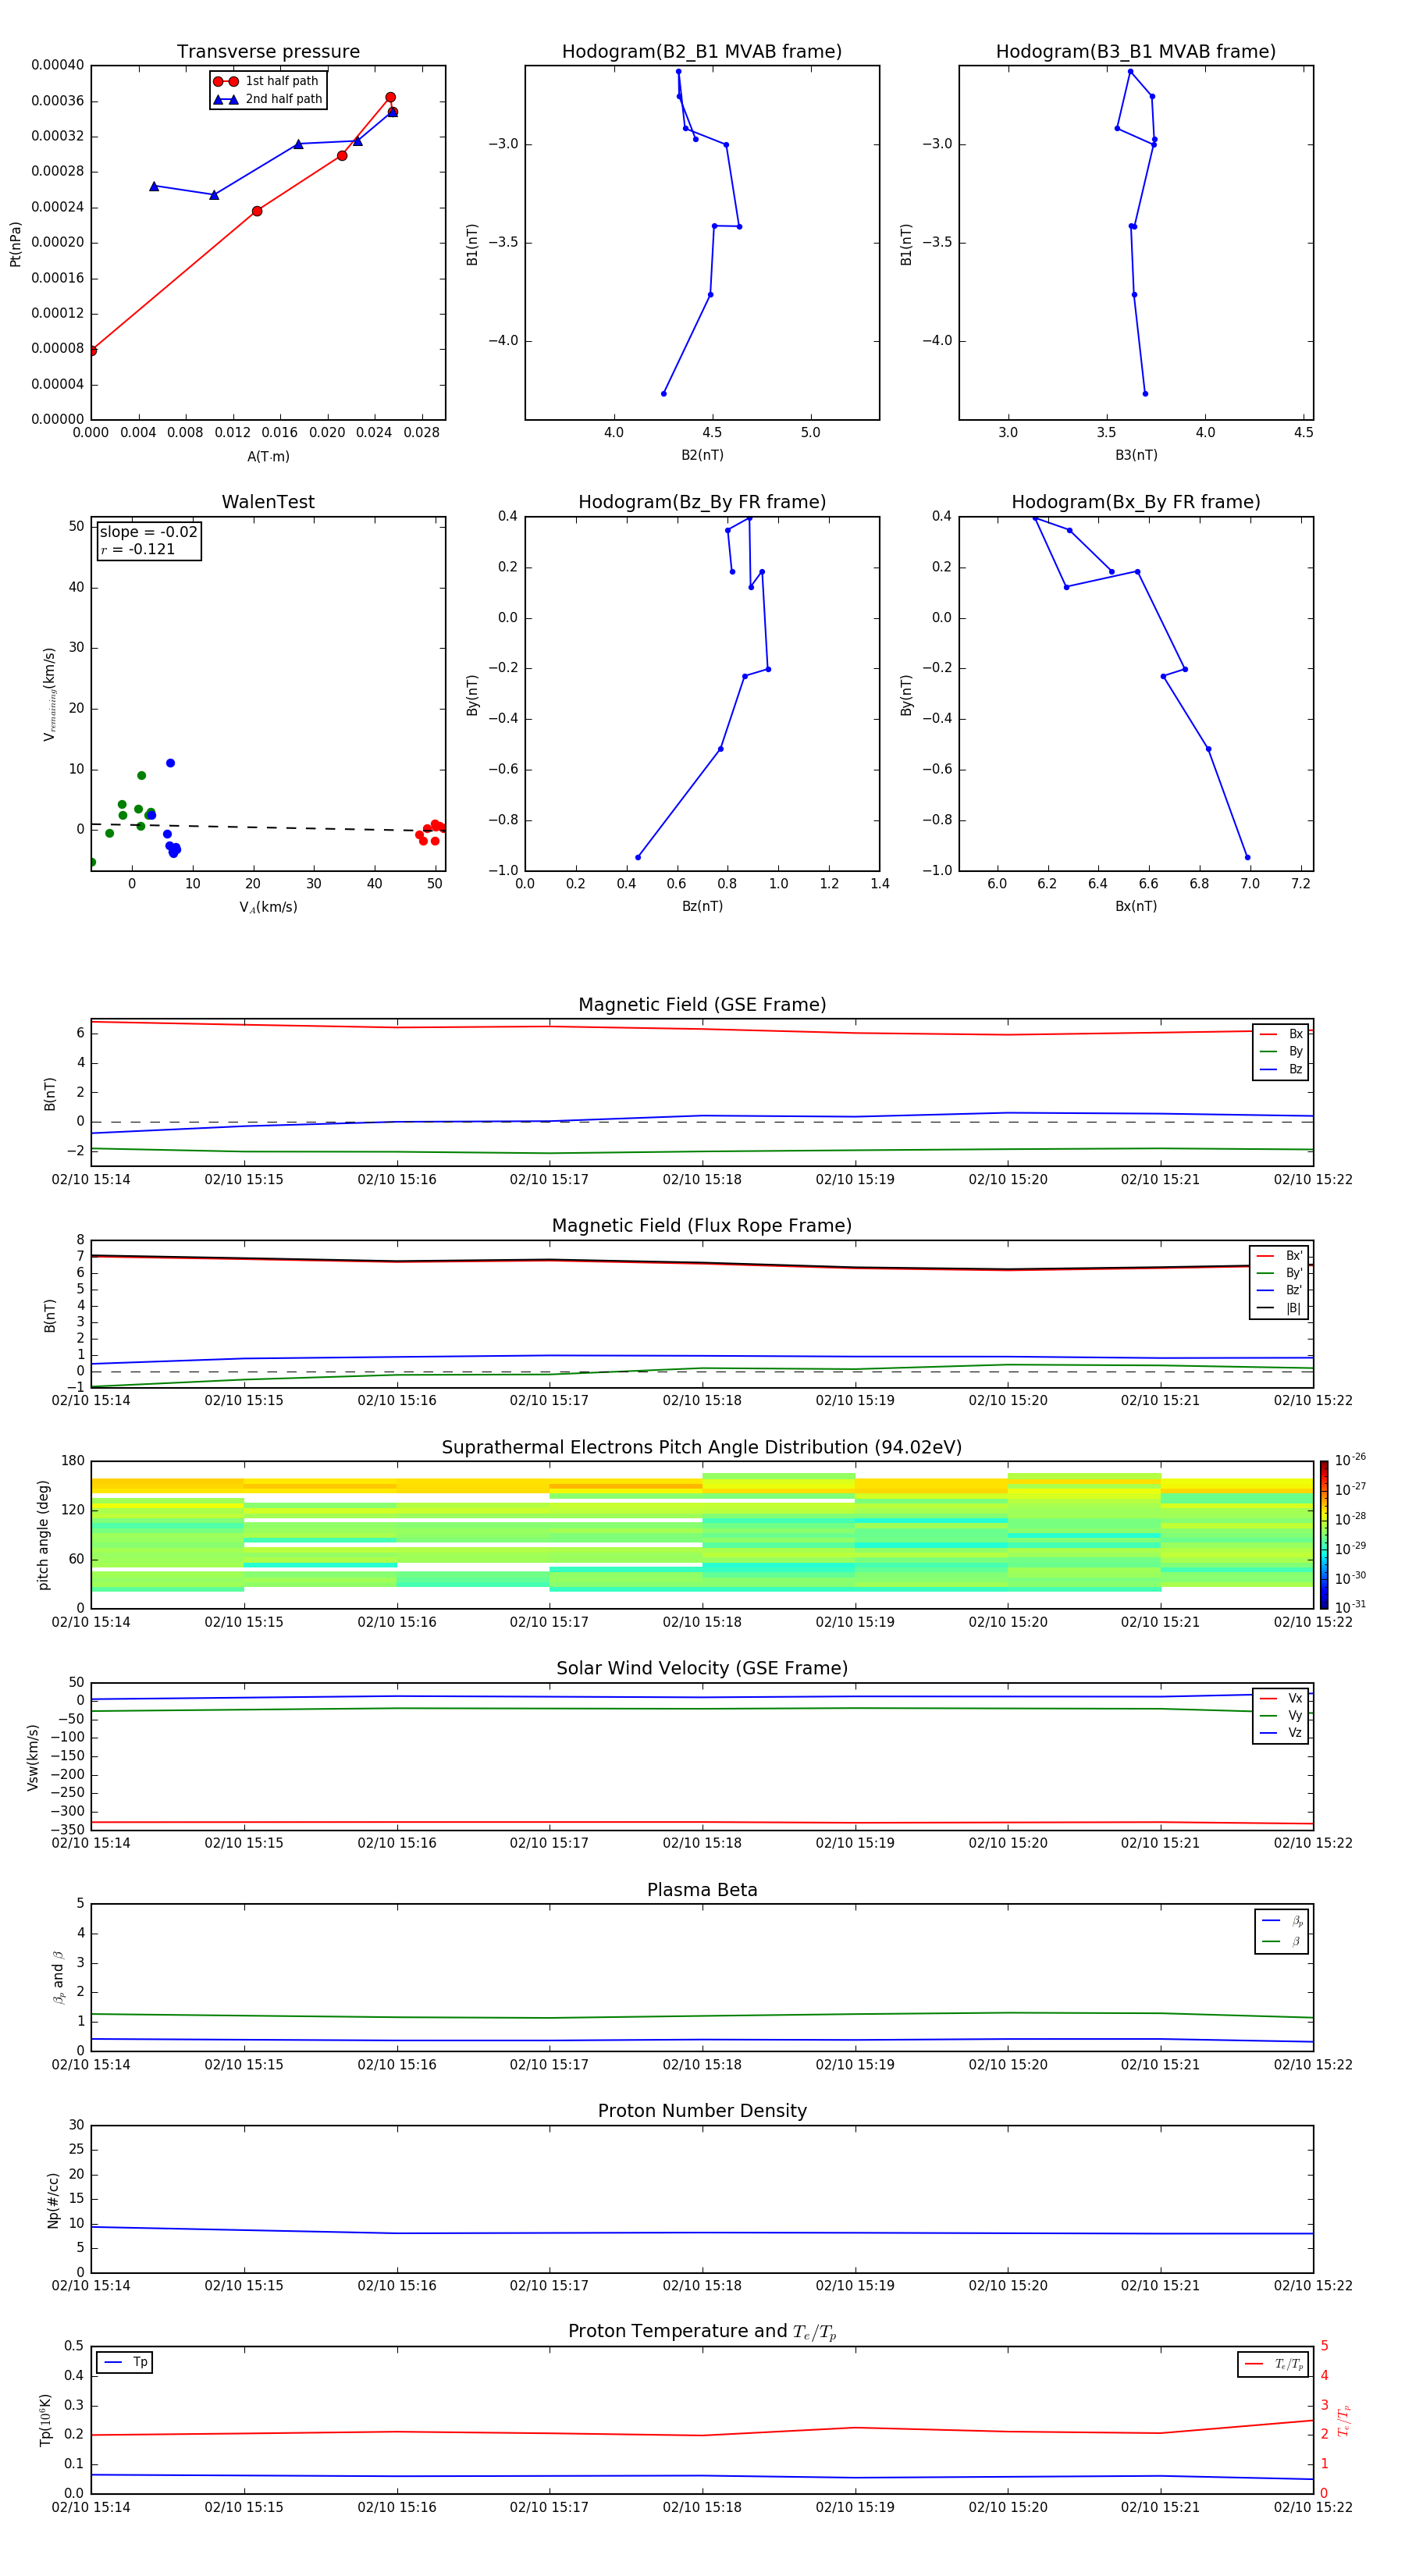Click the Vy legend entry in velocity plot
Screen dimensions: 1405x2576
point(1281,1715)
